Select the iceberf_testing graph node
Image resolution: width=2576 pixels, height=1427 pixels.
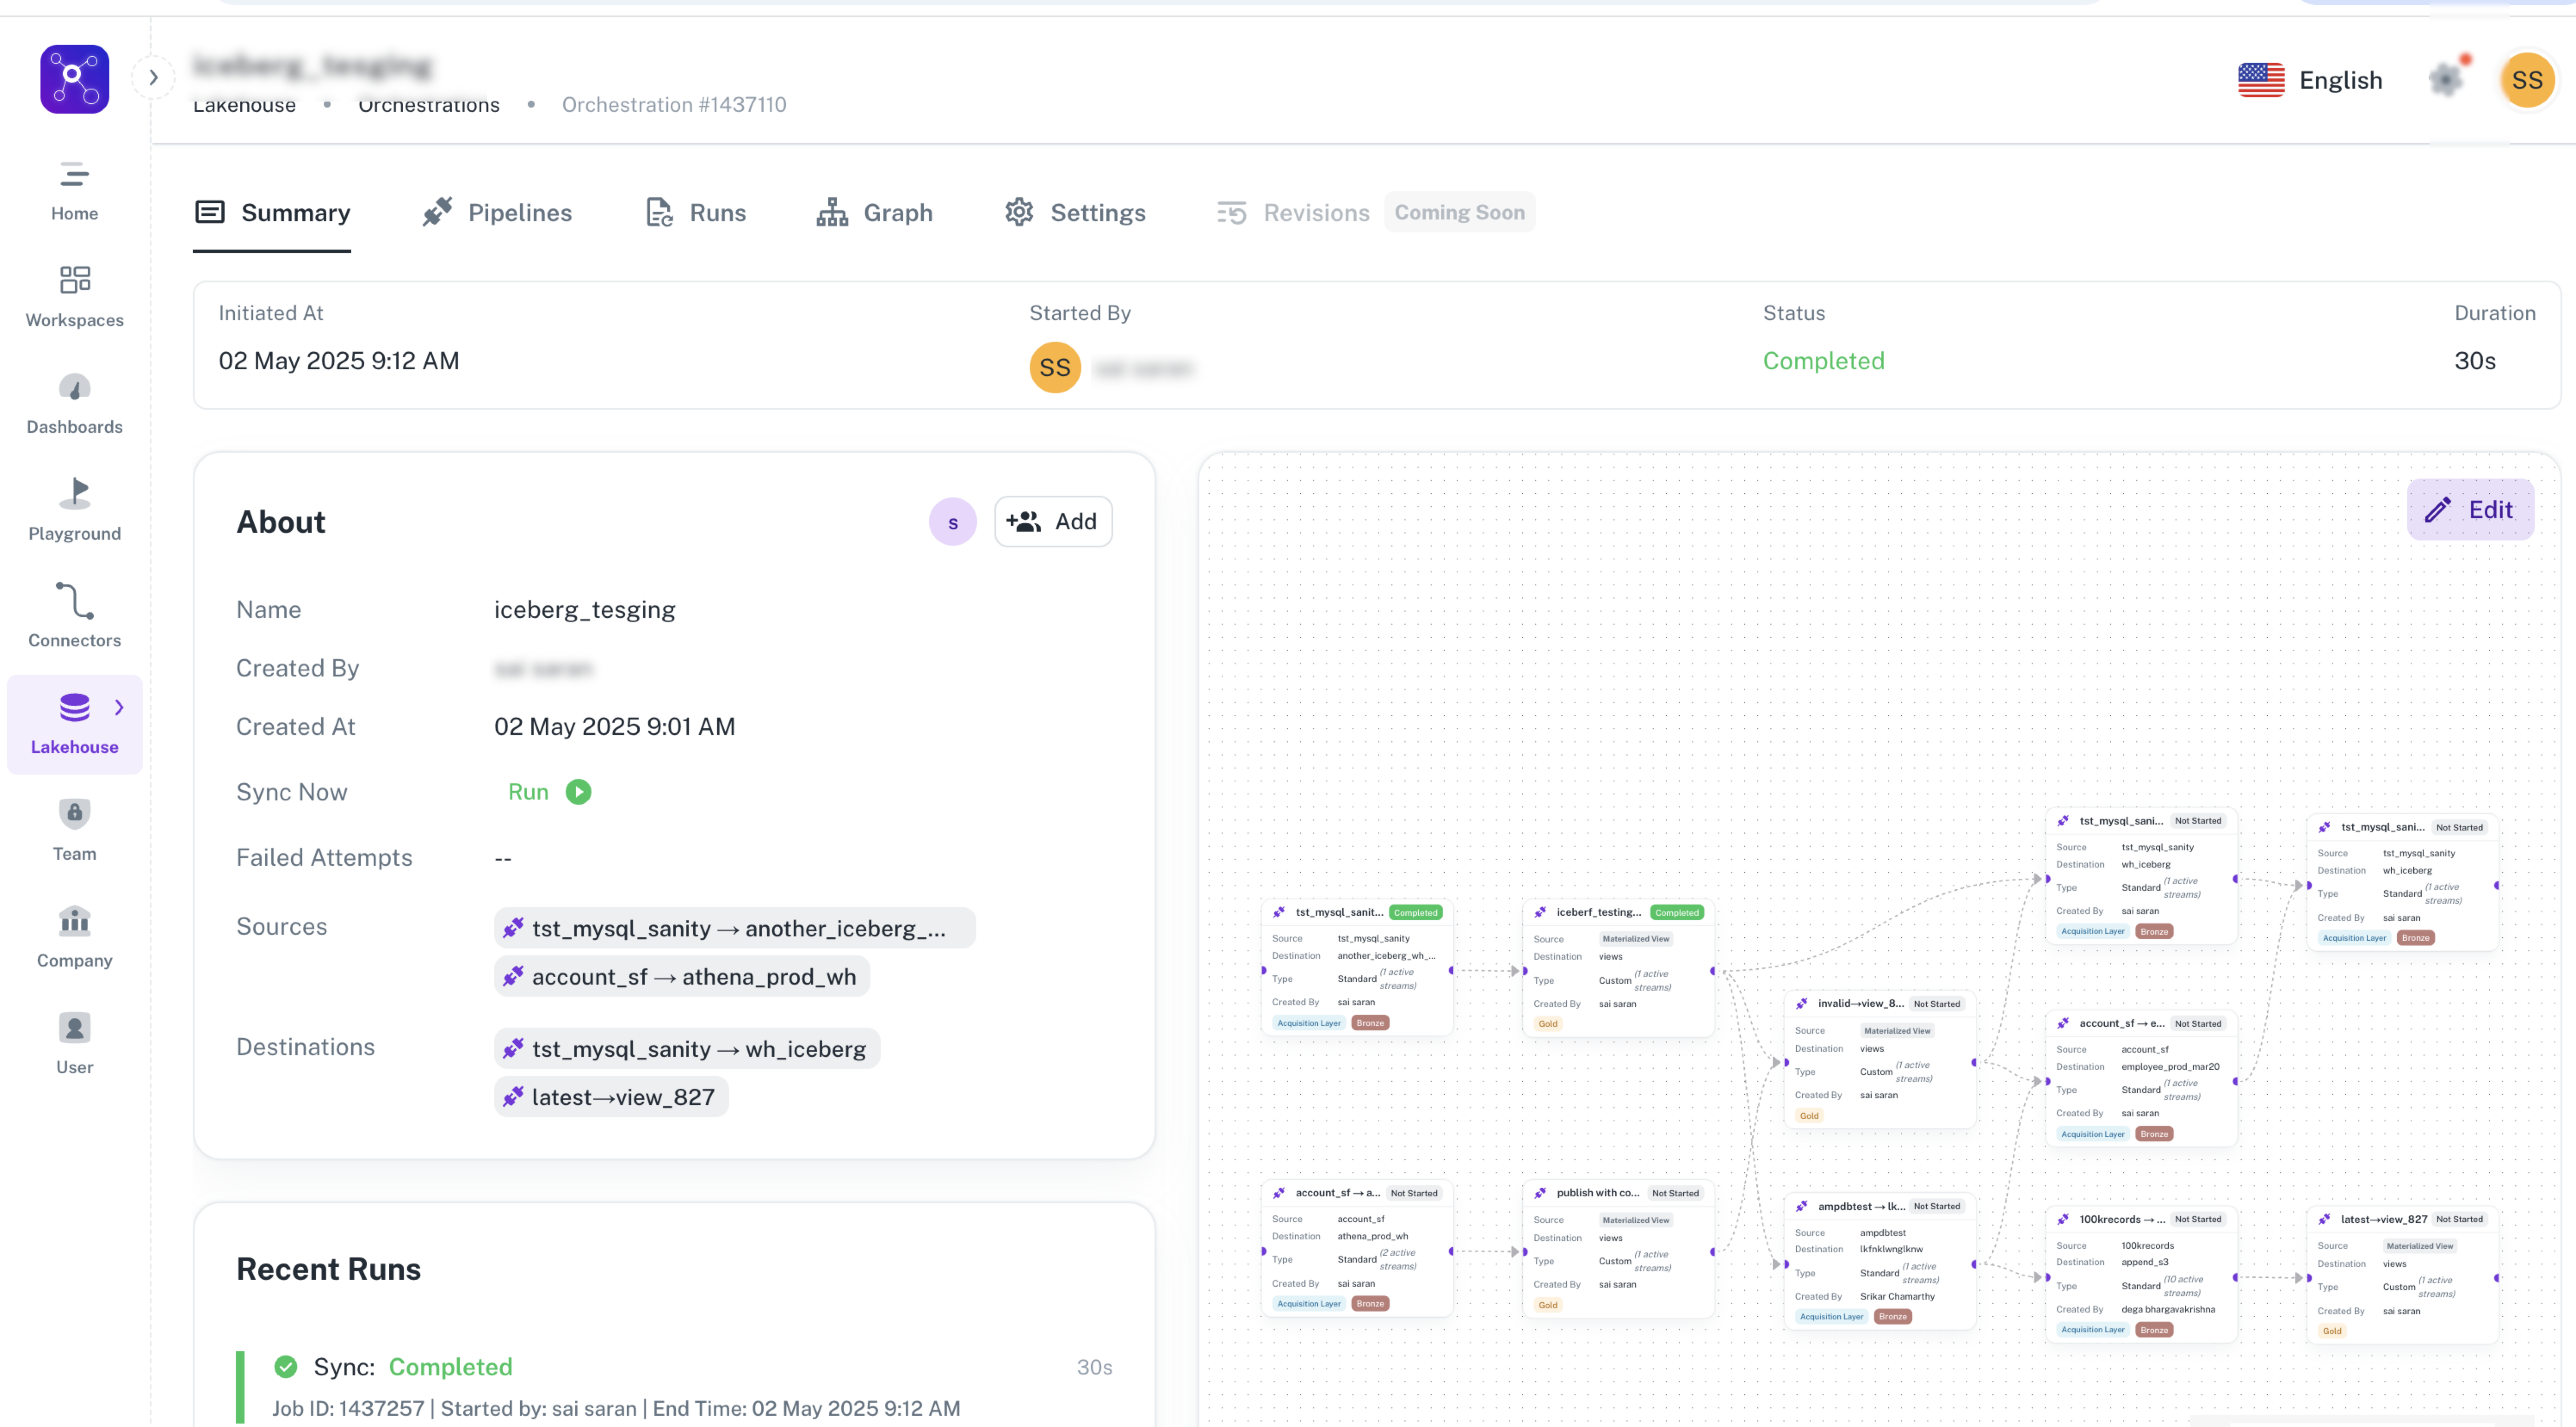(x=1618, y=968)
